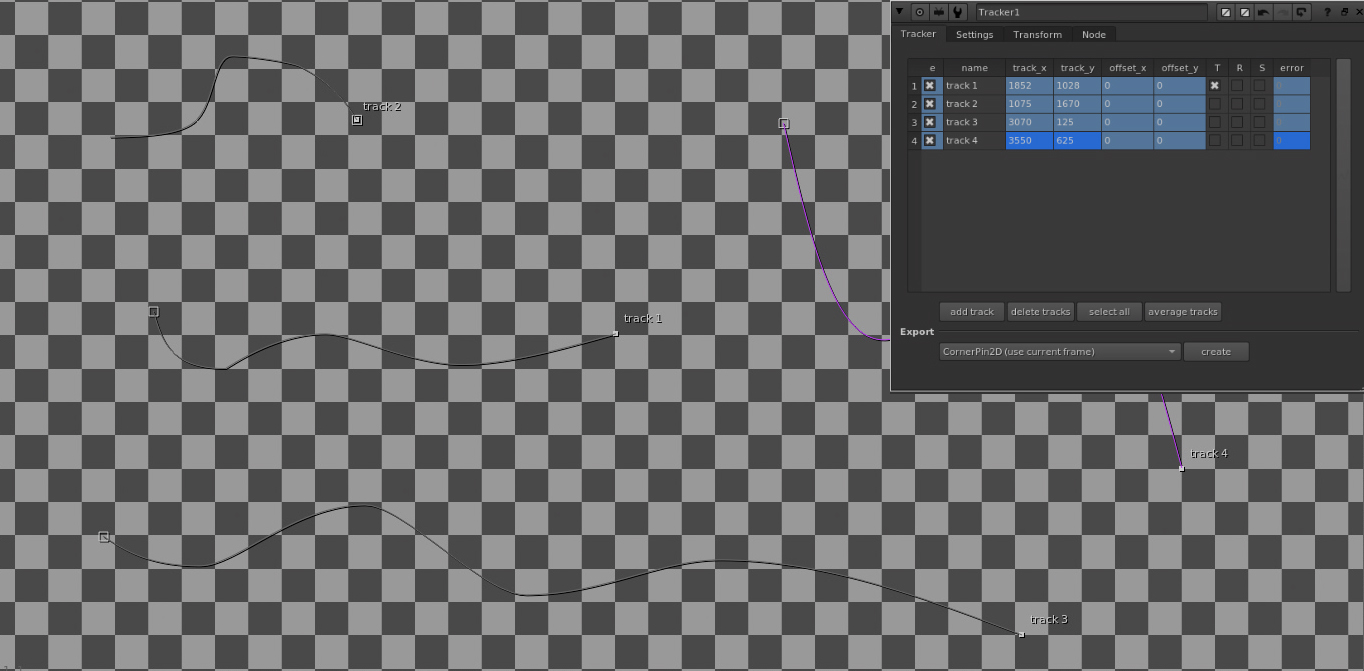Close the Tracker1 properties panel

(1358, 12)
